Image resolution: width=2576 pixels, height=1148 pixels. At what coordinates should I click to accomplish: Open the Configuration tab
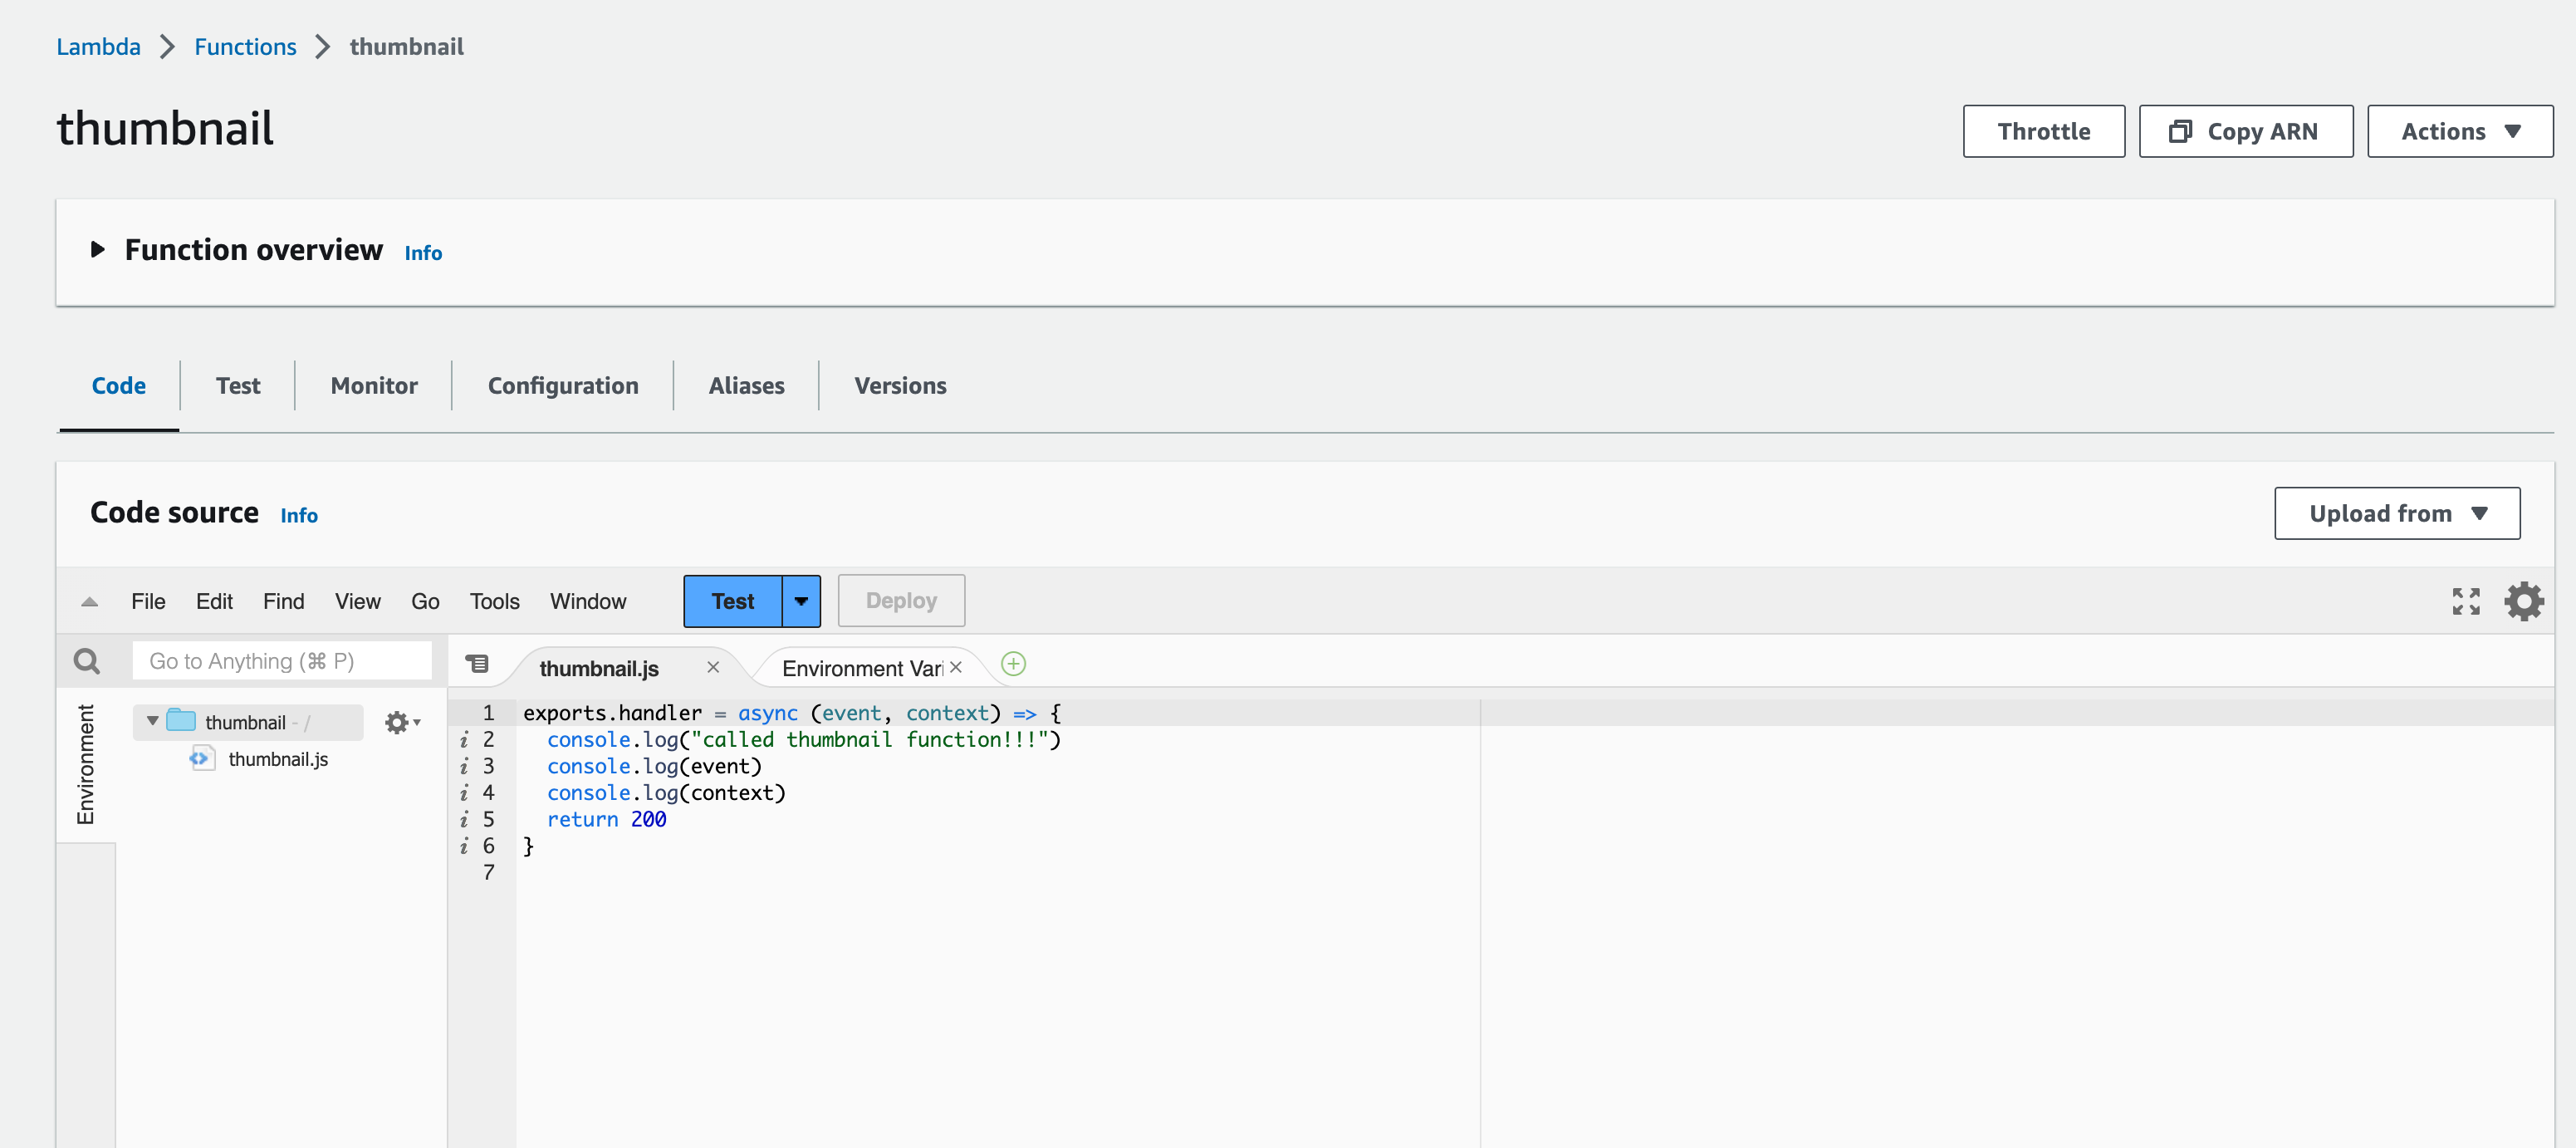pyautogui.click(x=563, y=386)
